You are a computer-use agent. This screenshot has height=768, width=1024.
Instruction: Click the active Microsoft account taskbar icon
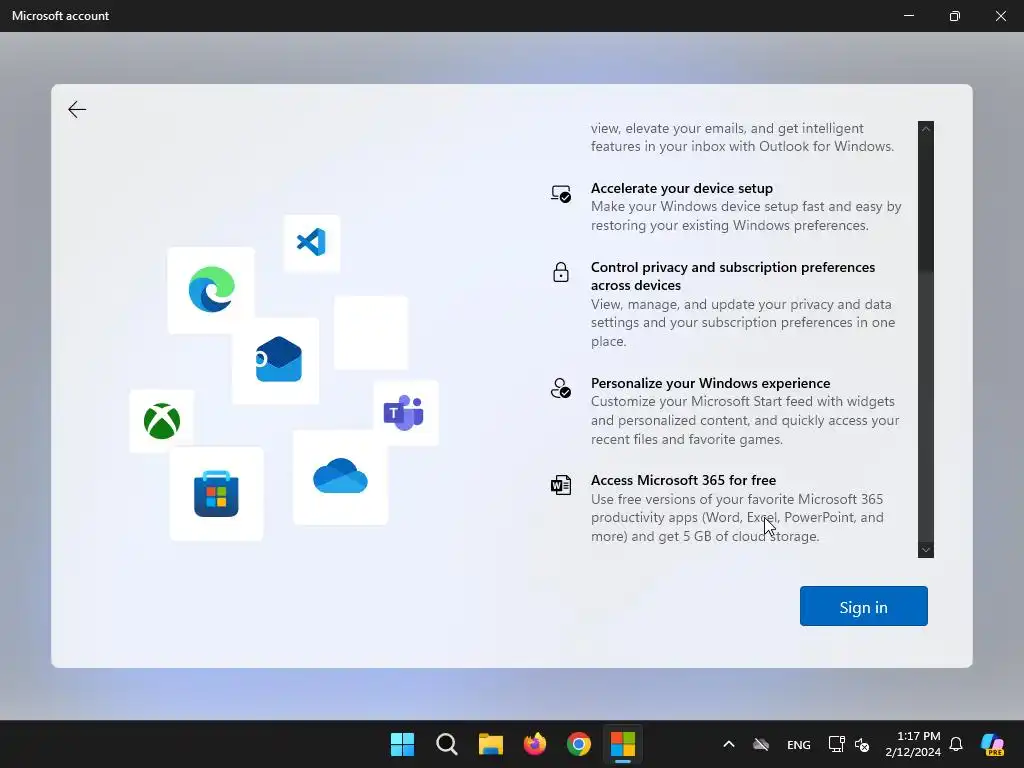pyautogui.click(x=623, y=744)
